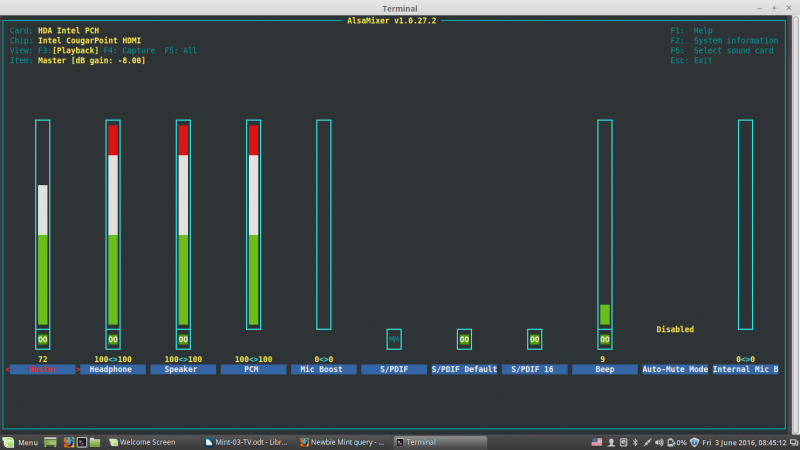
Task: Click the Show Desktop icon in panel
Action: pos(50,442)
